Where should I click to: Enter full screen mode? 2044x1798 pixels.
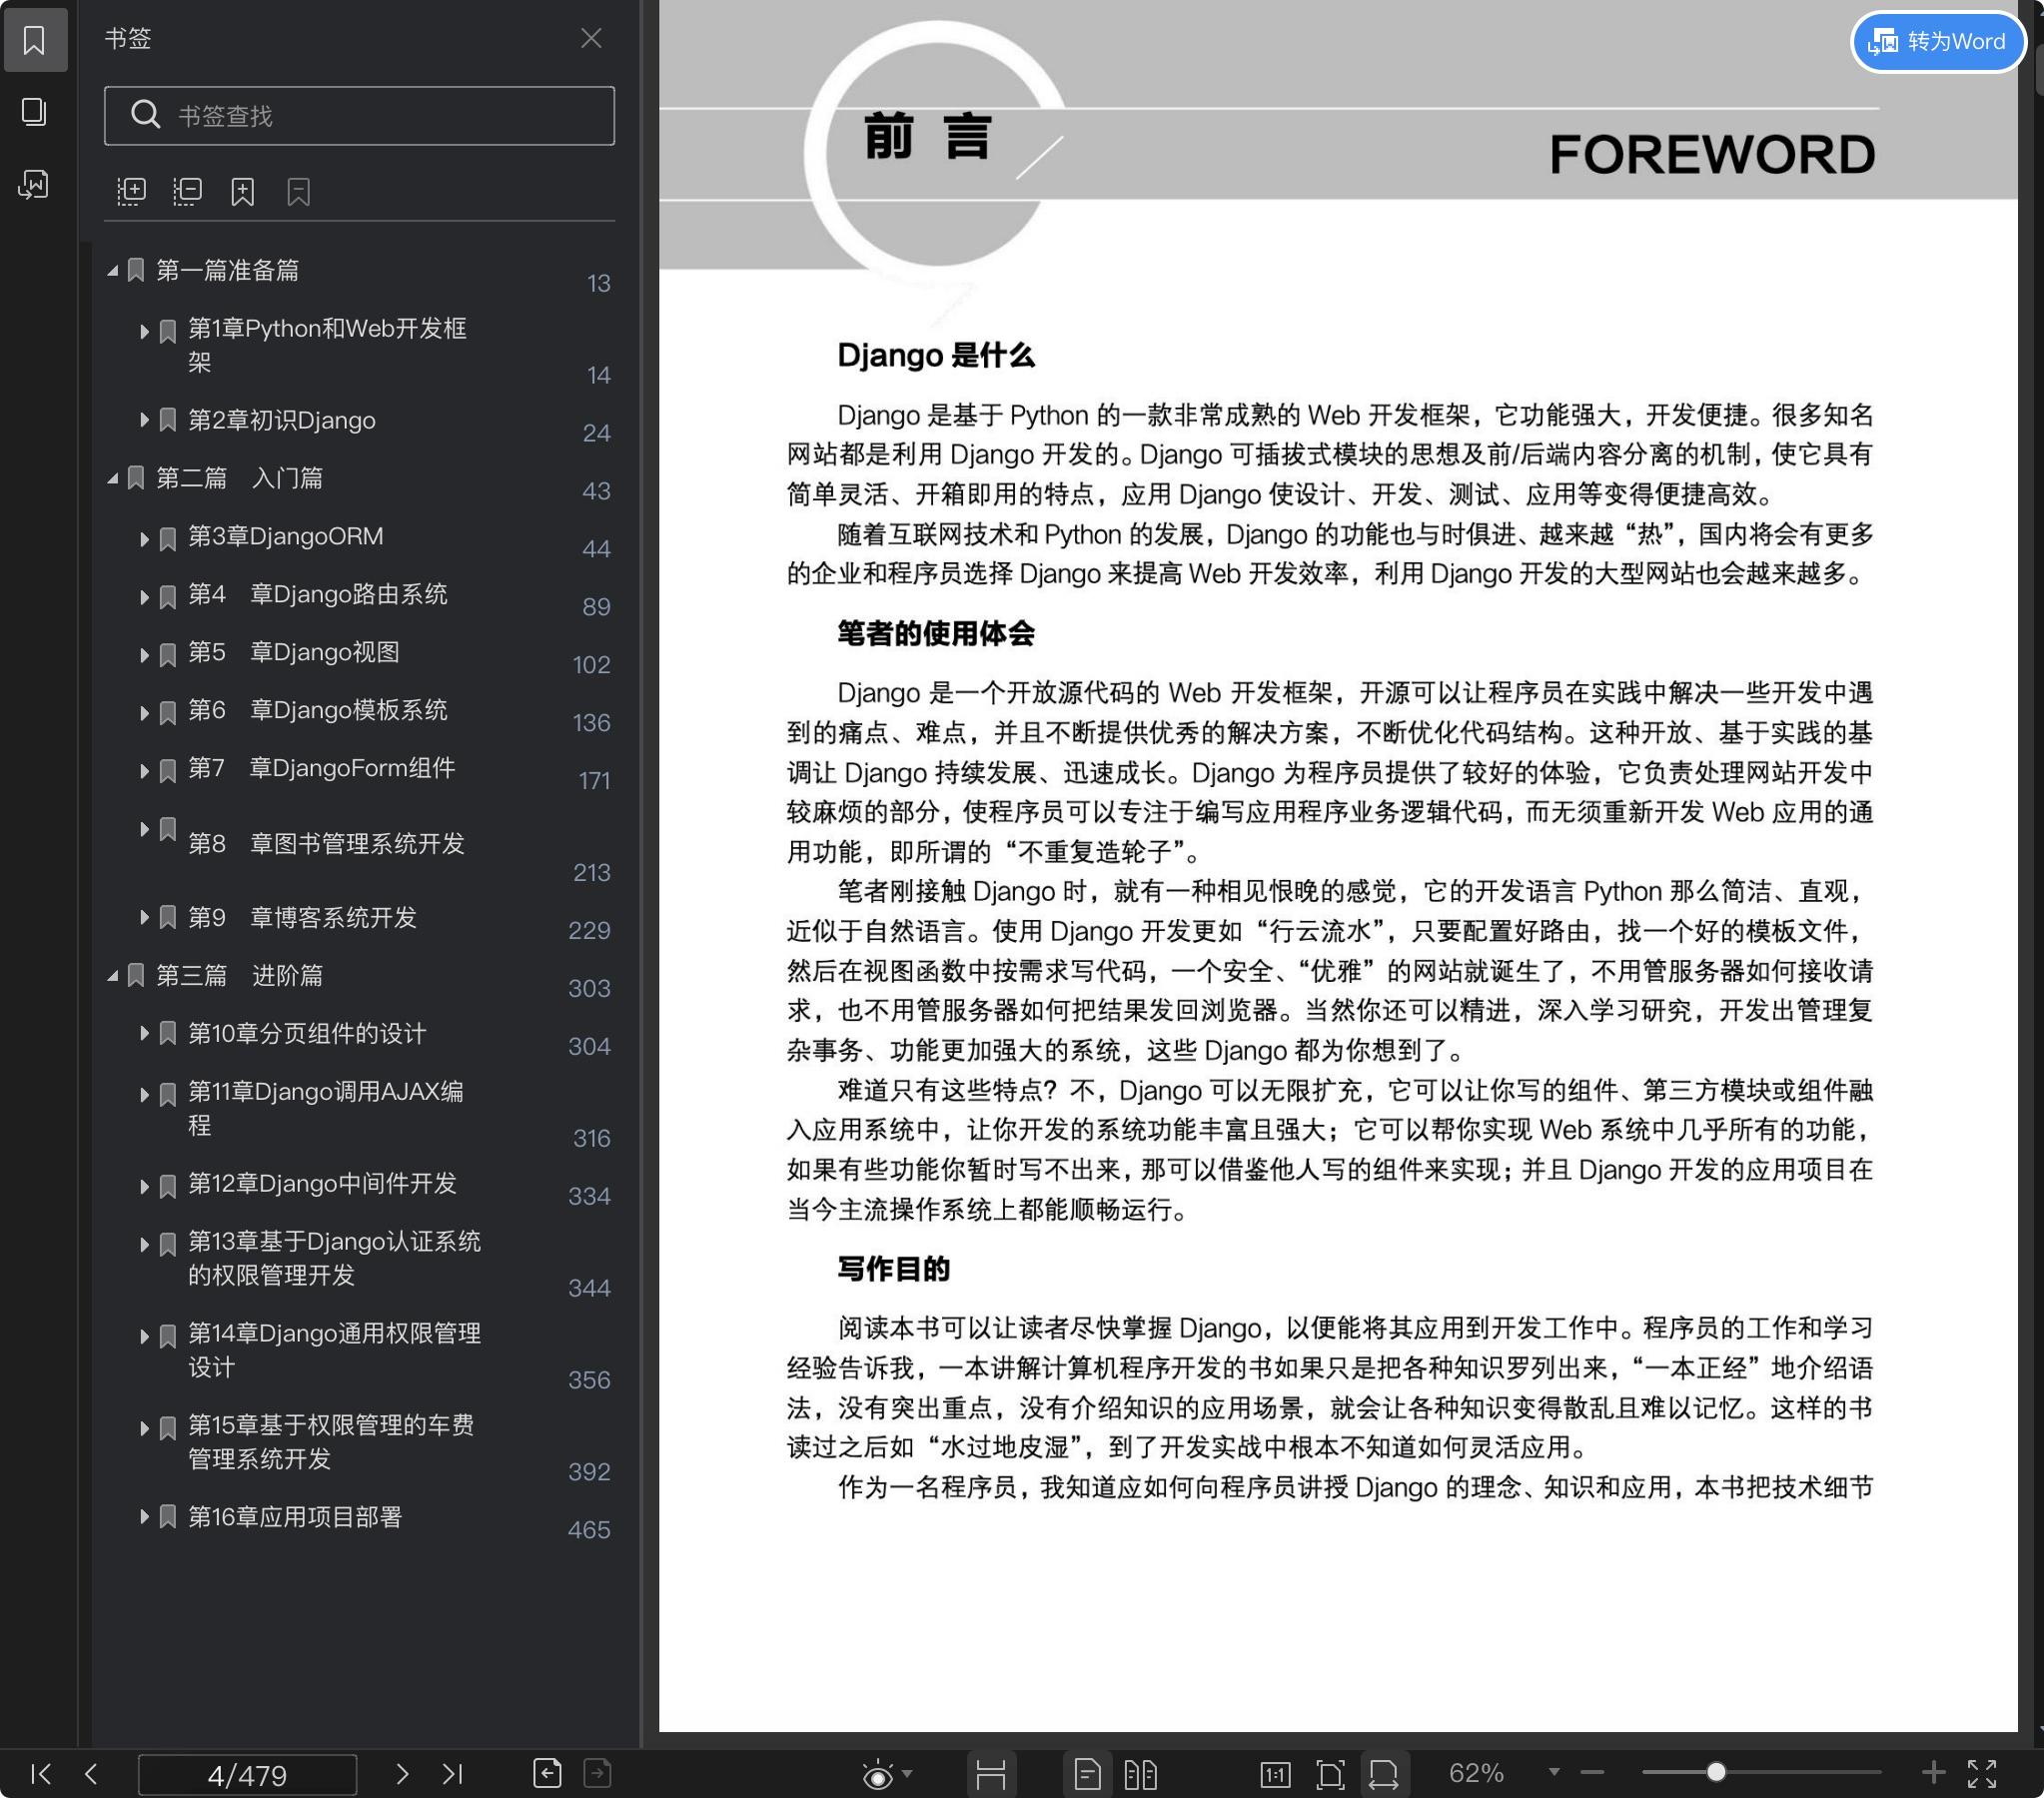1982,1774
